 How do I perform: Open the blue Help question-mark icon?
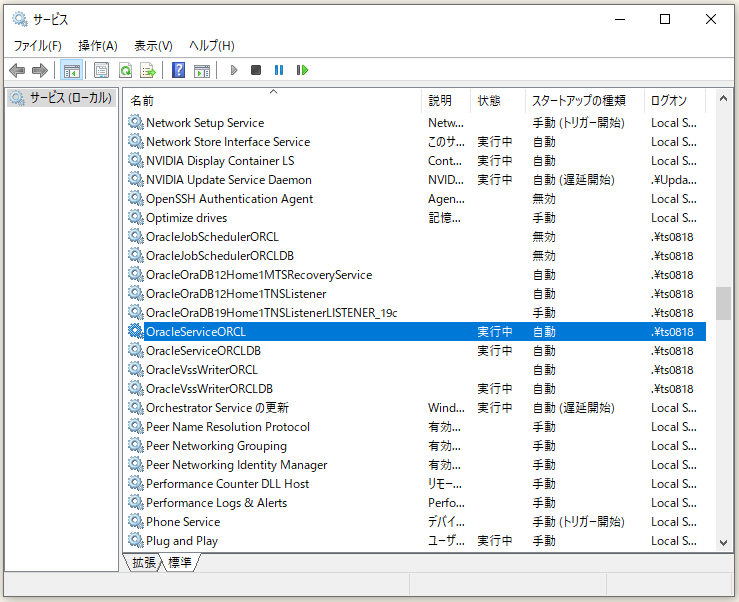tap(179, 71)
